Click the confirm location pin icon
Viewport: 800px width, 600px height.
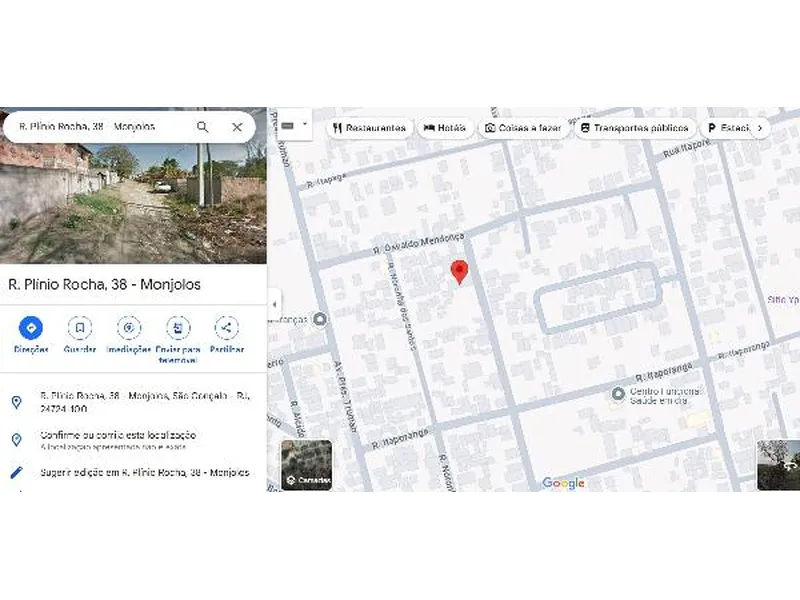(x=17, y=439)
